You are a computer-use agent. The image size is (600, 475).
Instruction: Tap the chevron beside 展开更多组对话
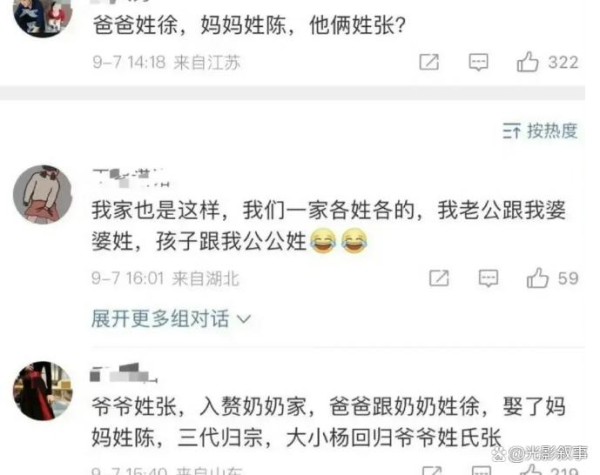[244, 319]
